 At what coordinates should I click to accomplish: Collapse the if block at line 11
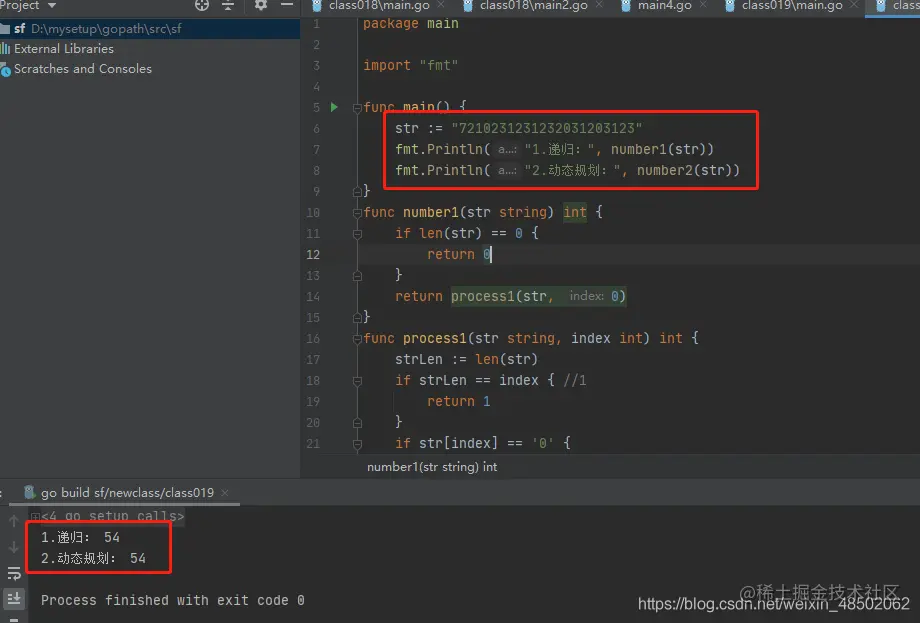coord(357,233)
